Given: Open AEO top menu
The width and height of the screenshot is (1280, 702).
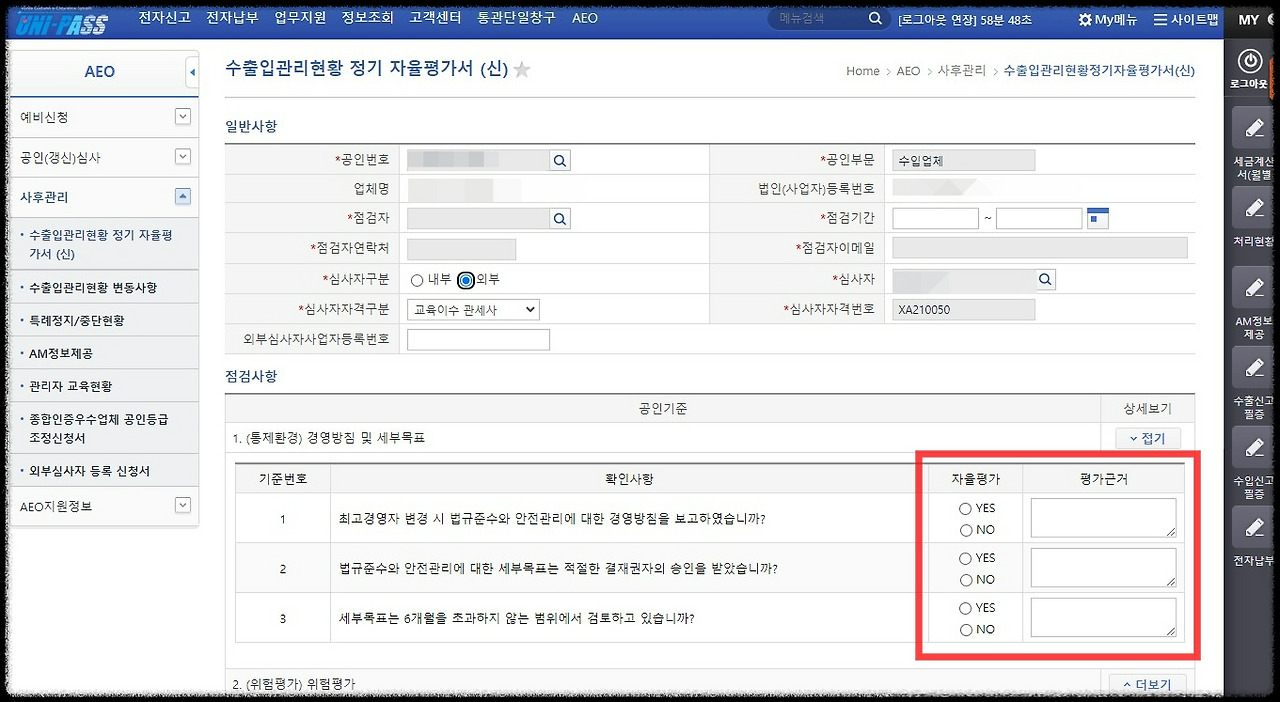Looking at the screenshot, I should coord(585,19).
